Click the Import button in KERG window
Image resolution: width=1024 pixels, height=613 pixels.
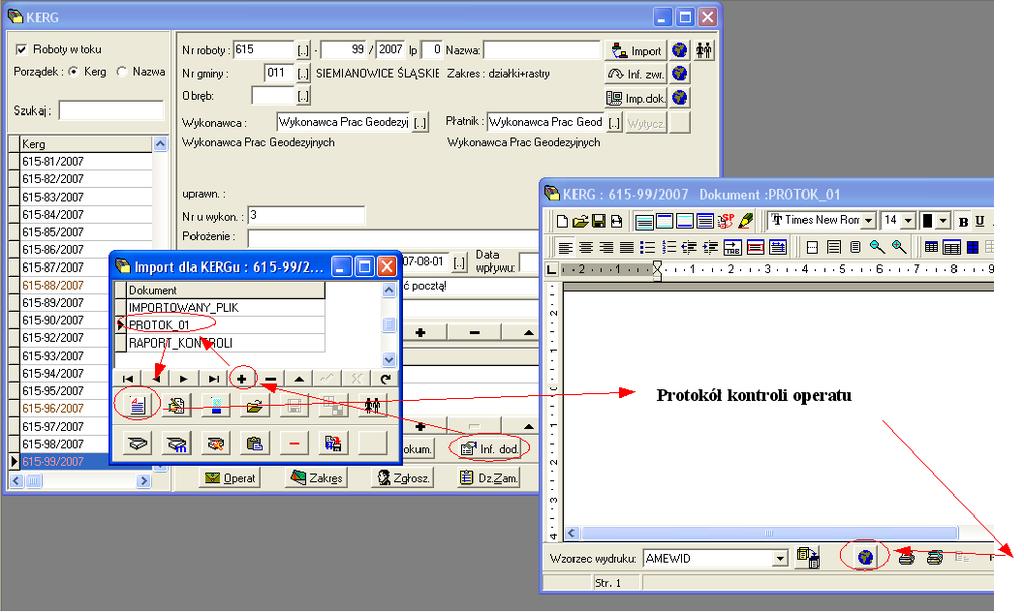(x=635, y=50)
